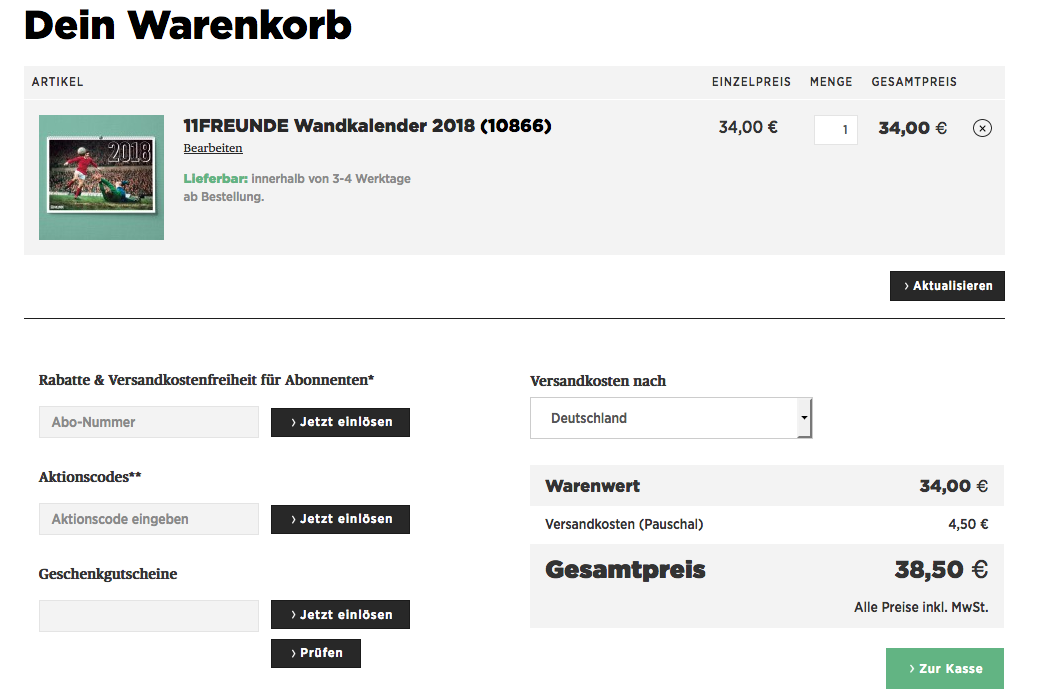The width and height of the screenshot is (1037, 696).
Task: Open the 11FREUNDE Wandkalender 2018 product title
Action: [x=367, y=126]
